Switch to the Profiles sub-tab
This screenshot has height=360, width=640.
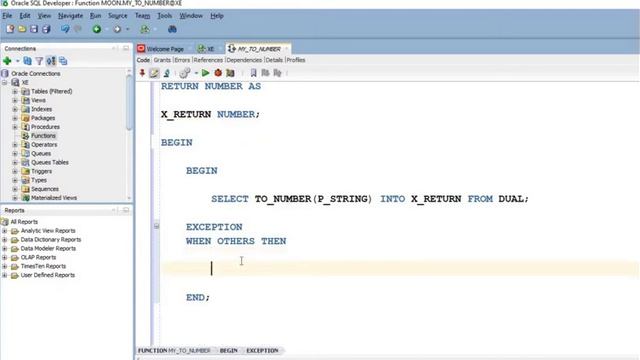point(296,60)
